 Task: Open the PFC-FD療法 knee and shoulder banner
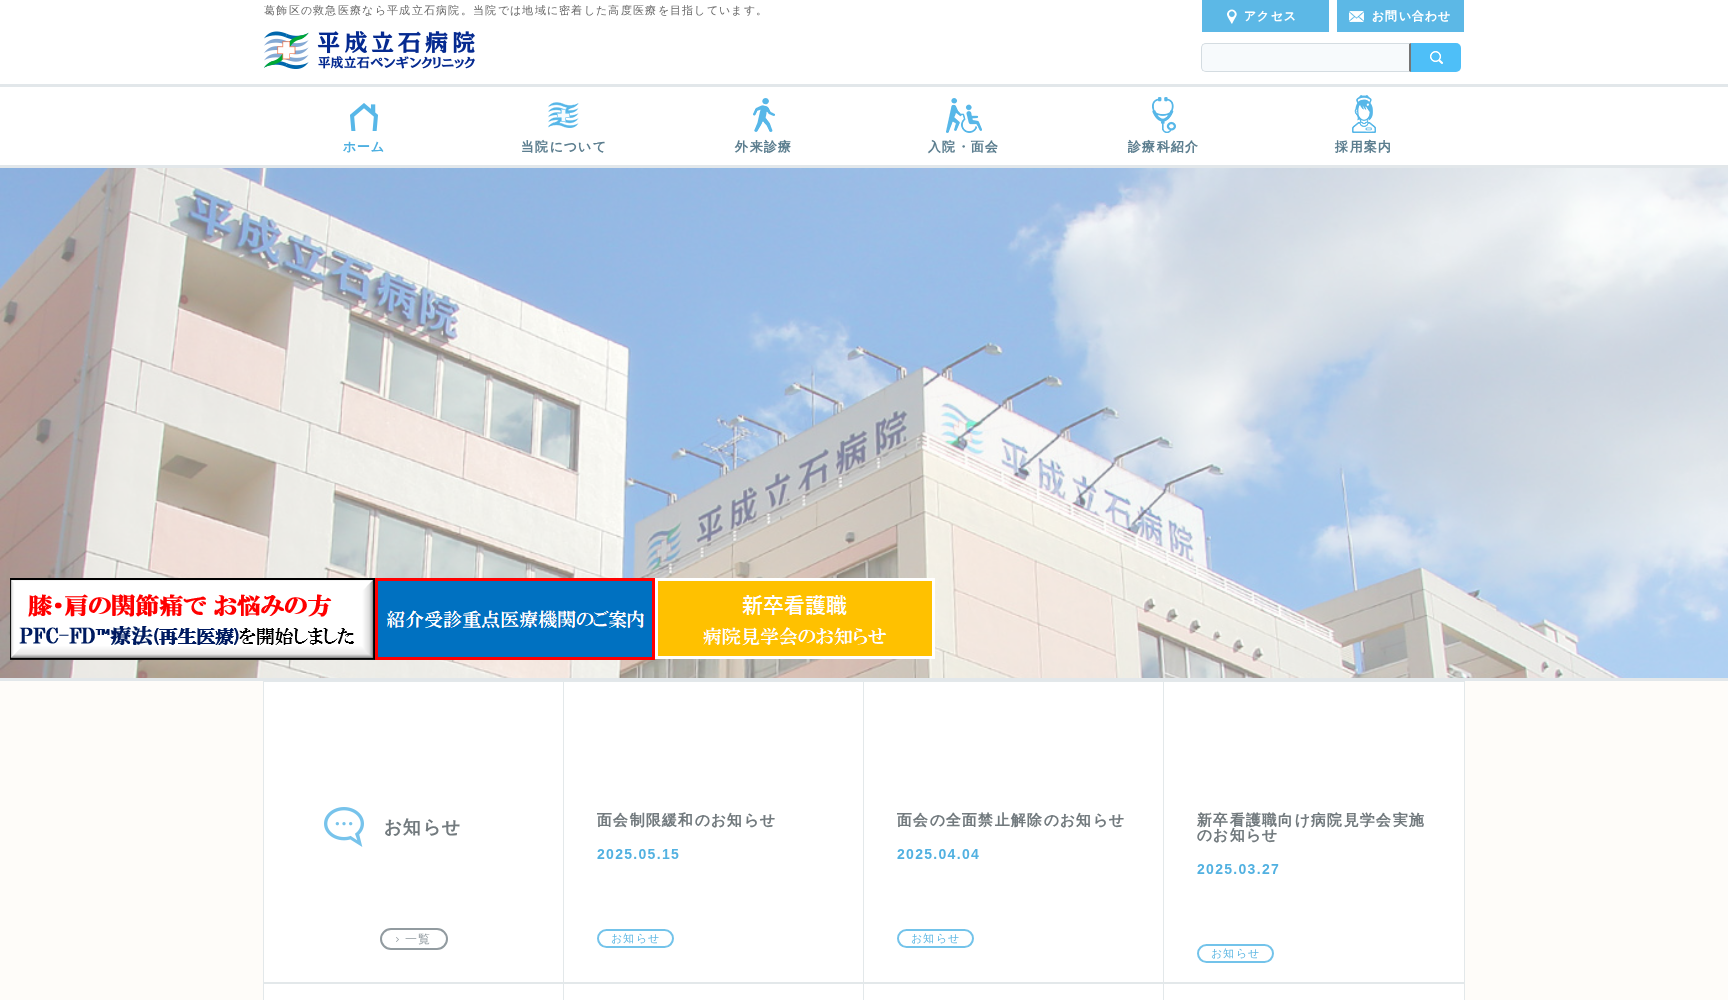point(191,619)
